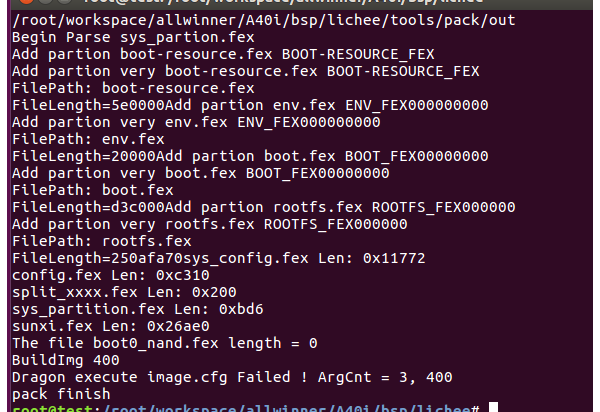The height and width of the screenshot is (412, 600).
Task: Click the terminal cursor block after the prompt
Action: coord(494,407)
